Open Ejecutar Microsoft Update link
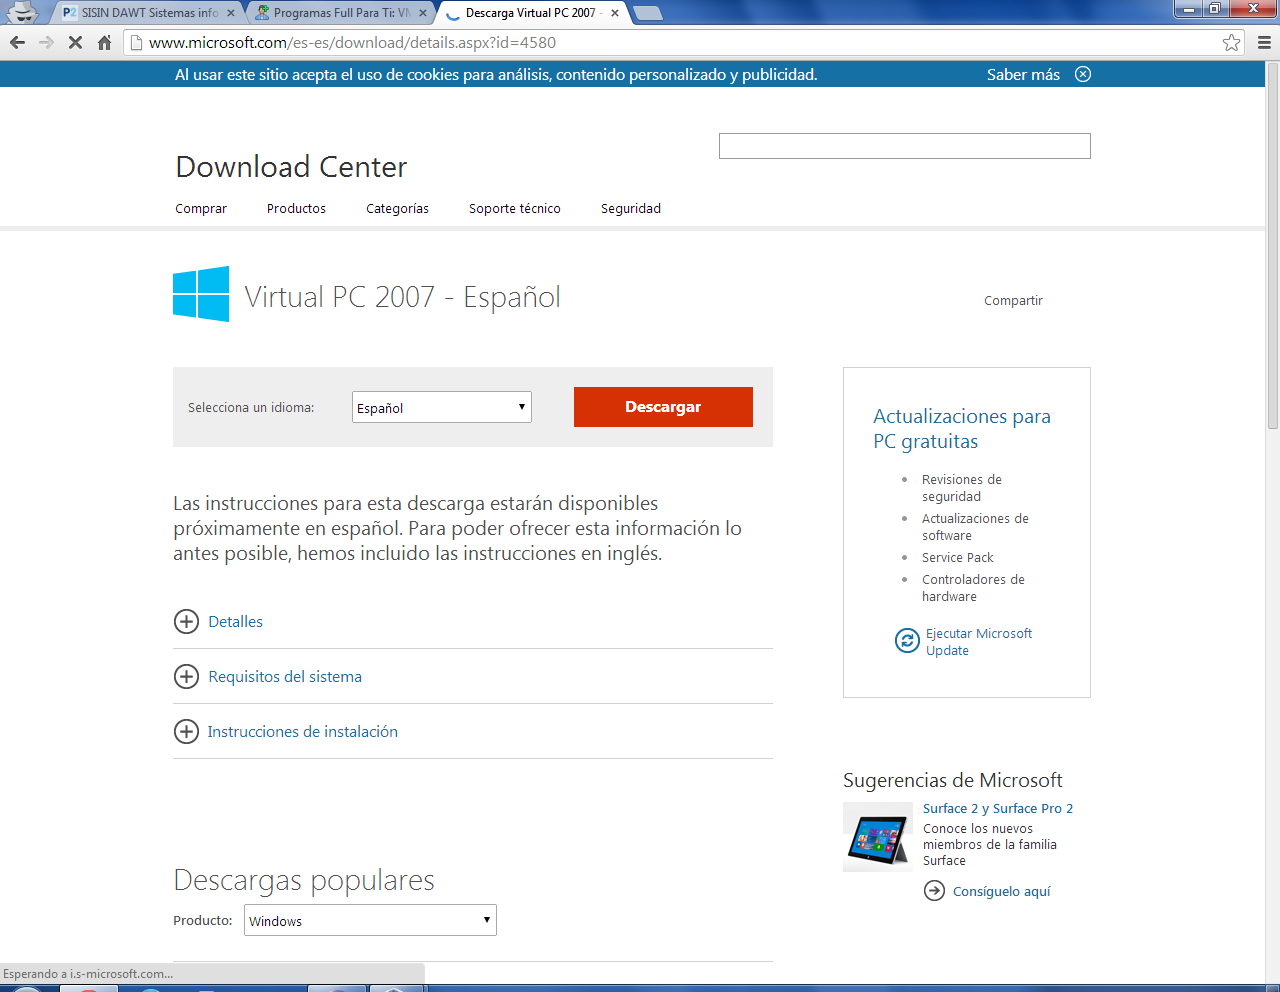Image resolution: width=1280 pixels, height=992 pixels. click(979, 642)
